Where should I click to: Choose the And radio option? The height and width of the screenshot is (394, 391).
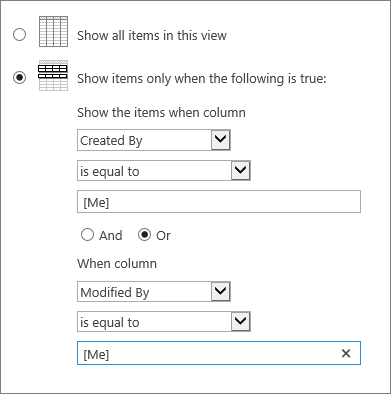87,235
